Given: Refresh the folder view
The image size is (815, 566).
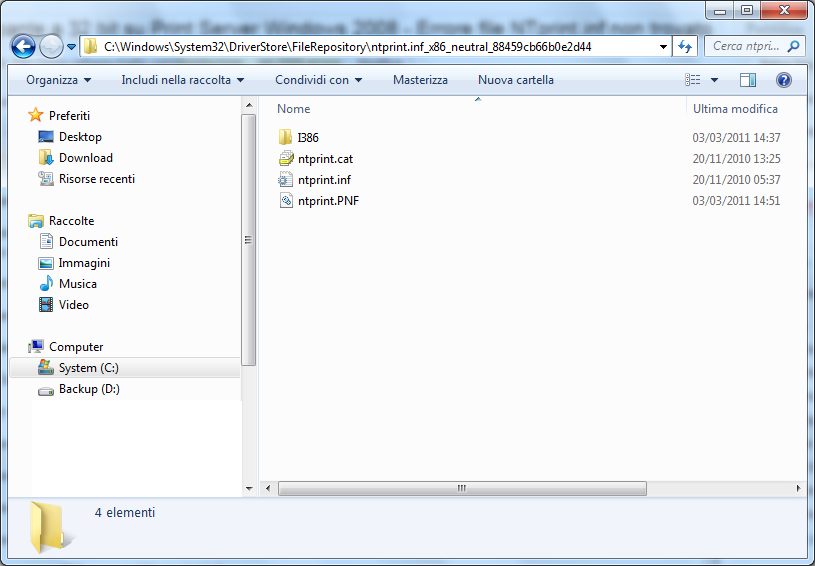Looking at the screenshot, I should pos(685,47).
